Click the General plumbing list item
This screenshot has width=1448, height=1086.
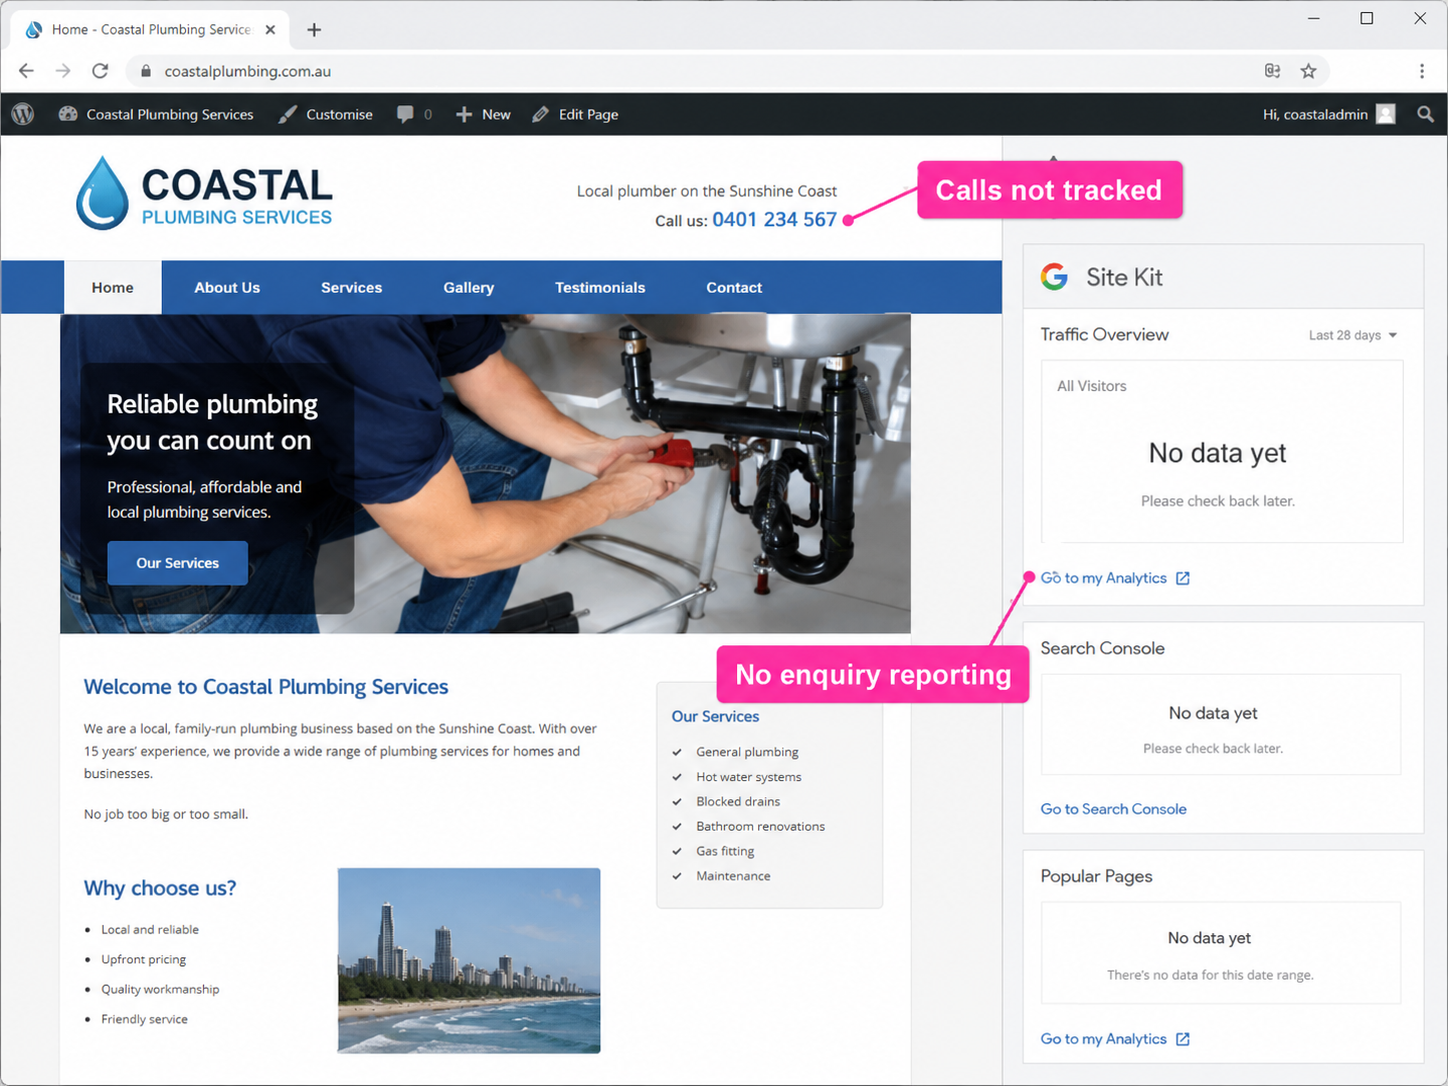pos(747,752)
